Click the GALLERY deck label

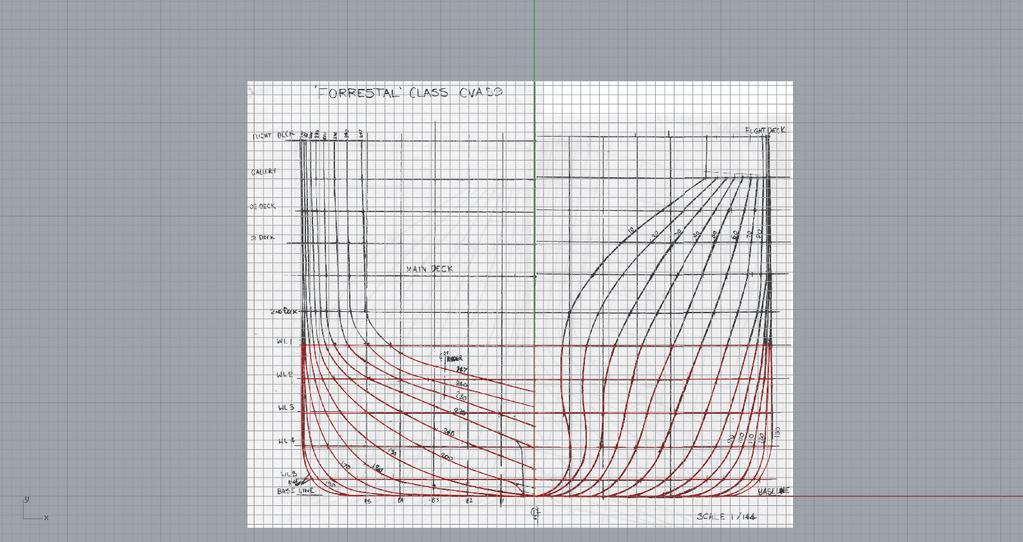(265, 172)
